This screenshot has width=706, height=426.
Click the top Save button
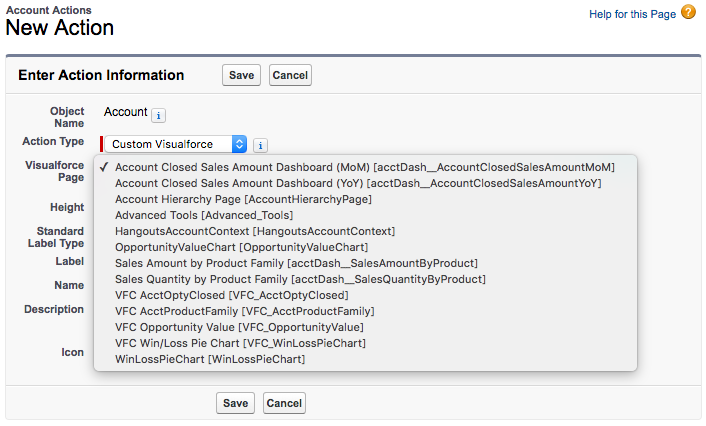pos(241,75)
